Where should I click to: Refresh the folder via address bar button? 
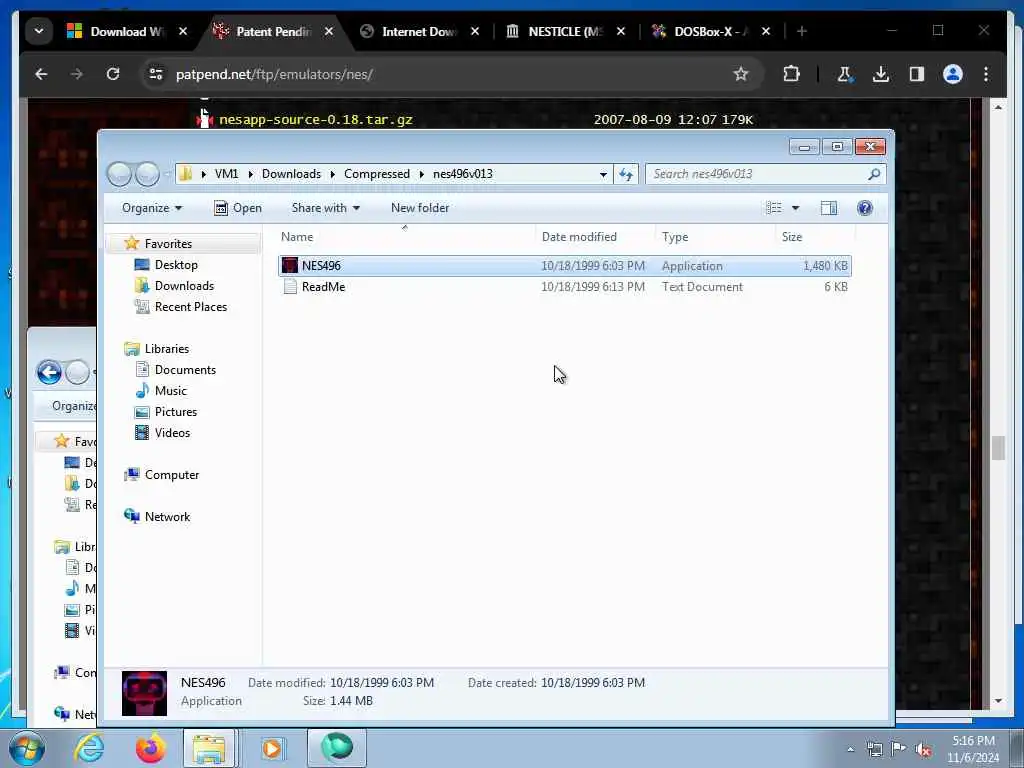(626, 174)
